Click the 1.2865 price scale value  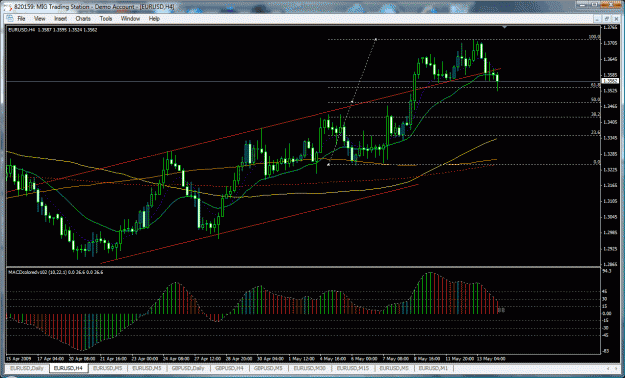pyautogui.click(x=610, y=264)
